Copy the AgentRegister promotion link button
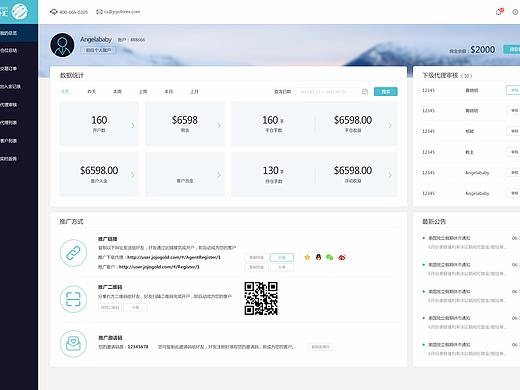 tap(256, 258)
